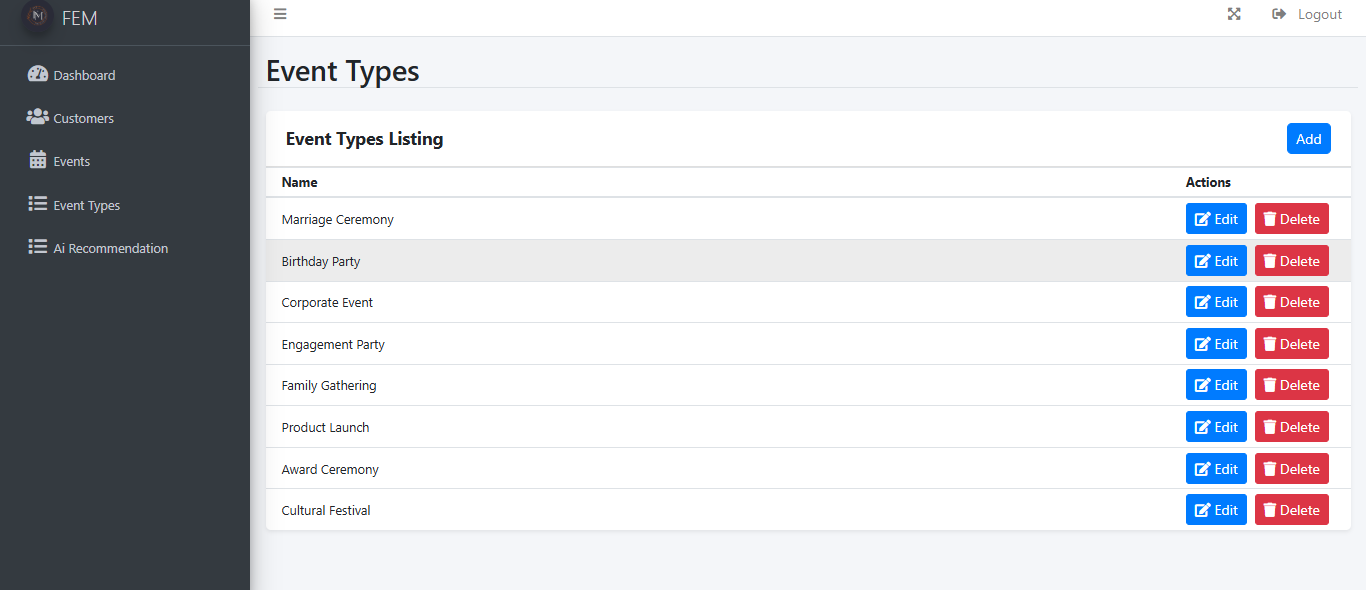The width and height of the screenshot is (1366, 590).
Task: Delete the Engagement Party entry
Action: pos(1292,344)
